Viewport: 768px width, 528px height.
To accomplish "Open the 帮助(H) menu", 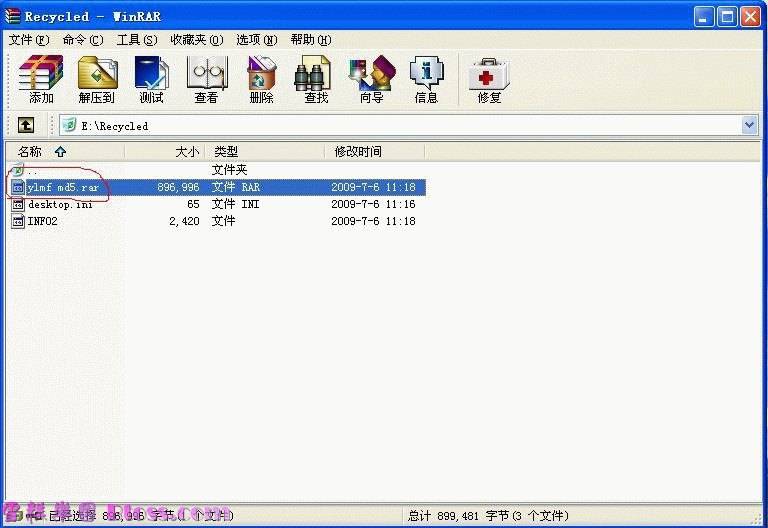I will pyautogui.click(x=311, y=40).
